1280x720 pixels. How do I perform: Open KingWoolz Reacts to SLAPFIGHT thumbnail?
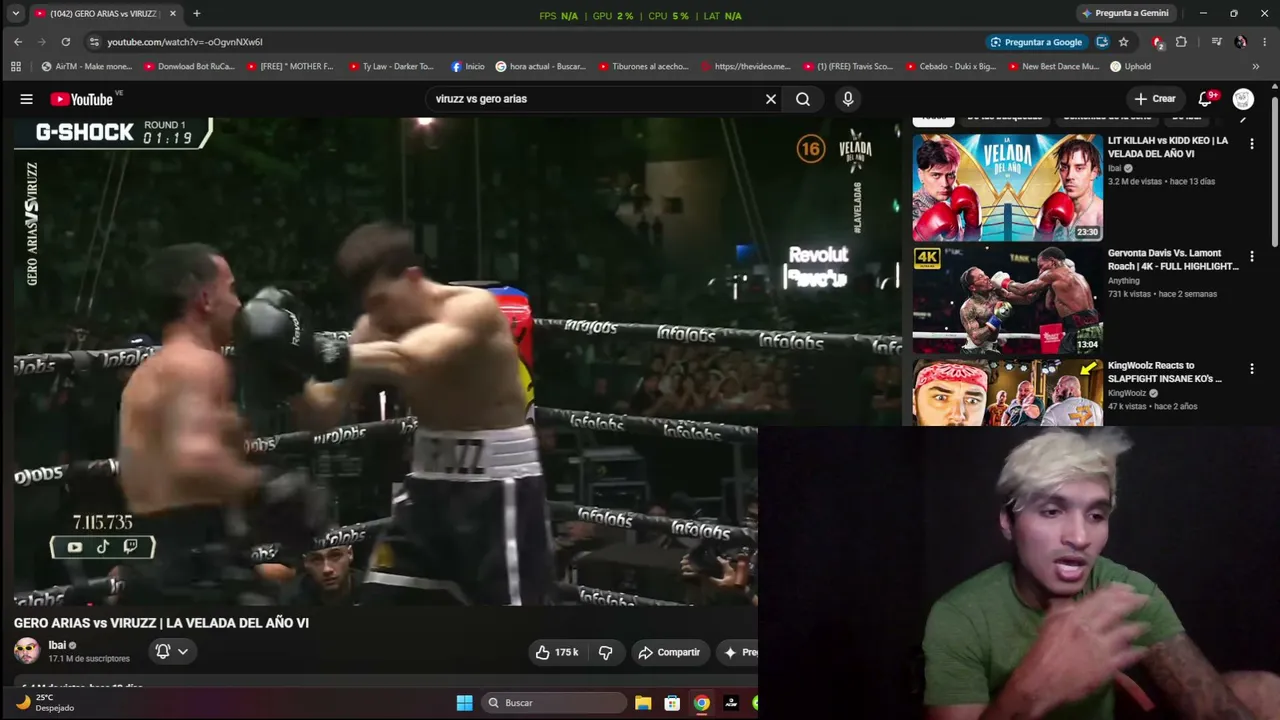click(x=1008, y=392)
